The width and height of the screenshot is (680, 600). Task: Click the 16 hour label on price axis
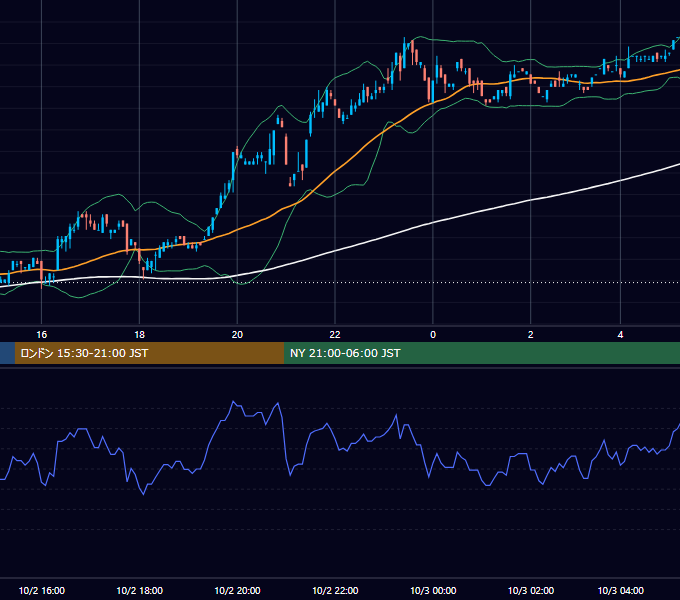pyautogui.click(x=41, y=335)
